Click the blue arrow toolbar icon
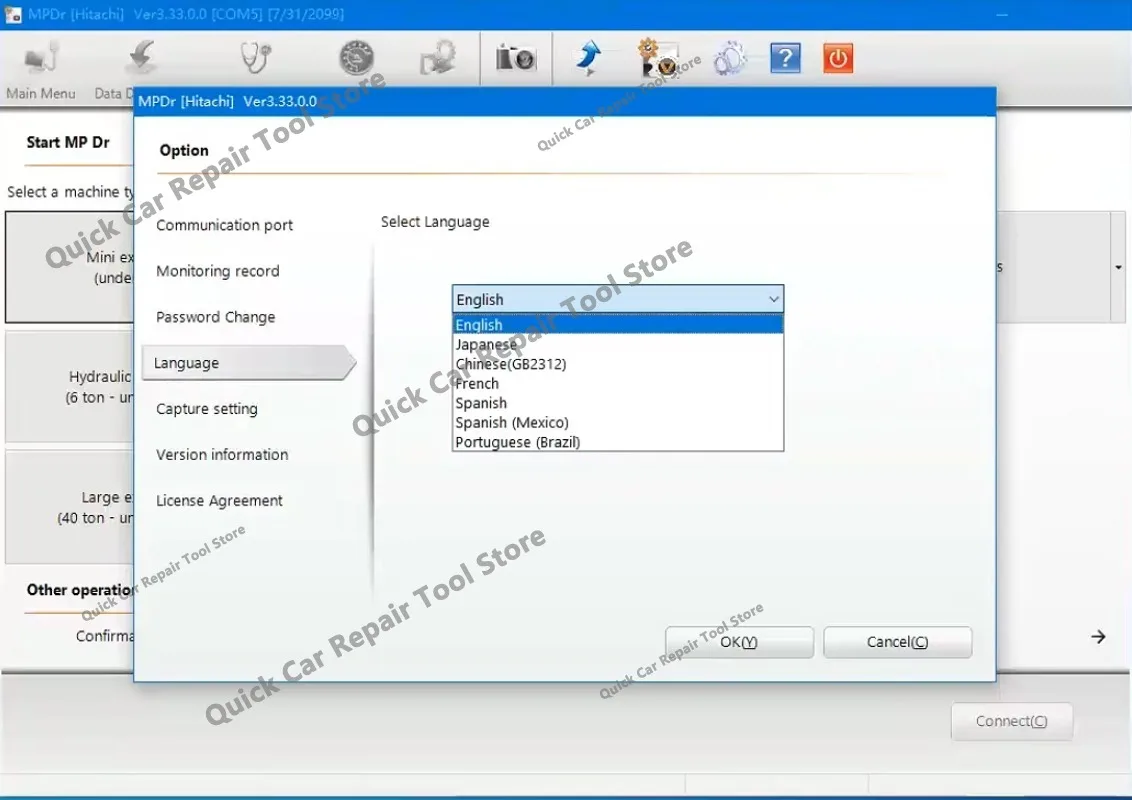Viewport: 1132px width, 800px height. click(x=588, y=58)
